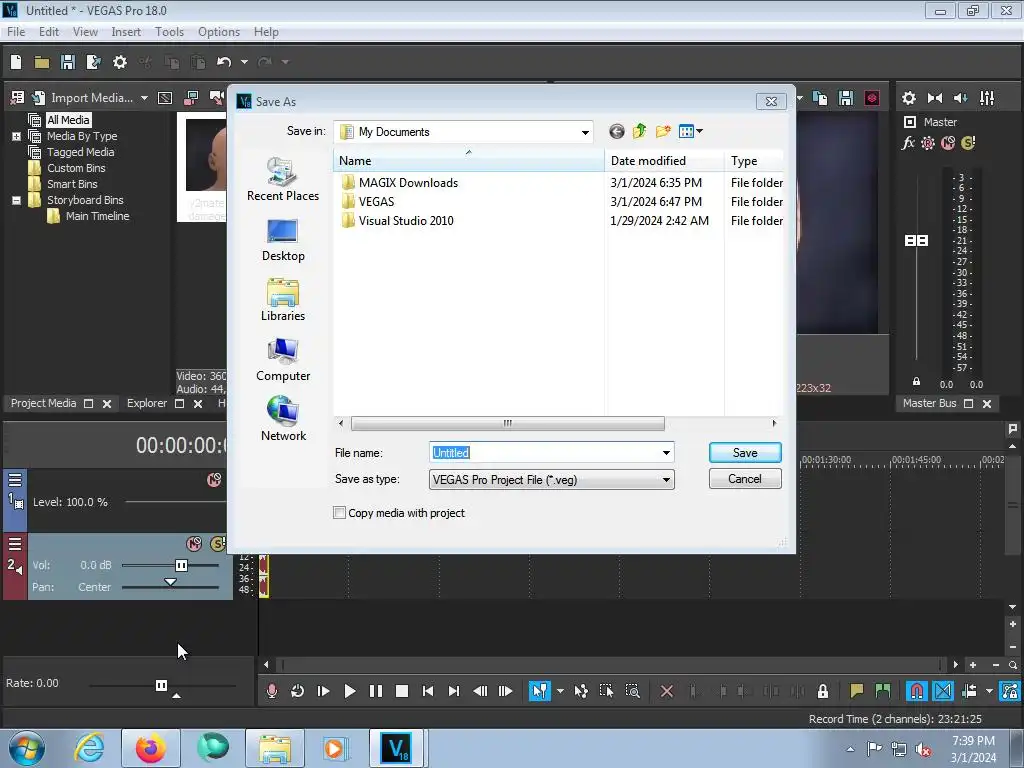Click the Record microphone button
Screen dimensions: 1024x768
pyautogui.click(x=272, y=691)
